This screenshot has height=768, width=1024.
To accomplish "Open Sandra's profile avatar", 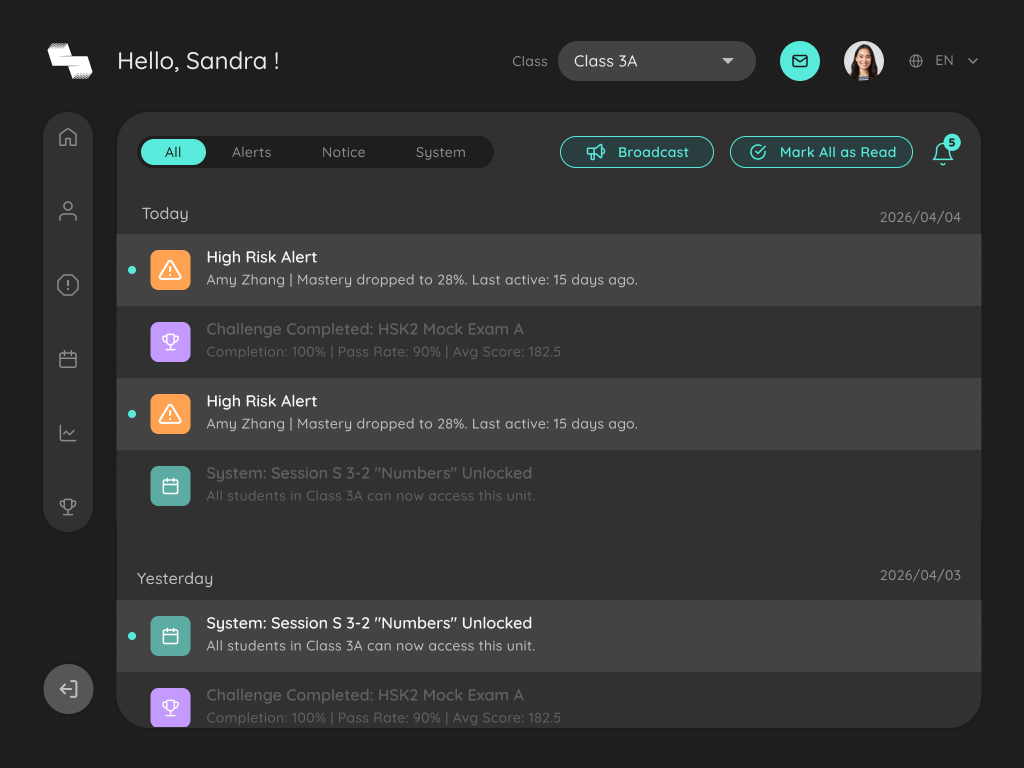I will (863, 61).
